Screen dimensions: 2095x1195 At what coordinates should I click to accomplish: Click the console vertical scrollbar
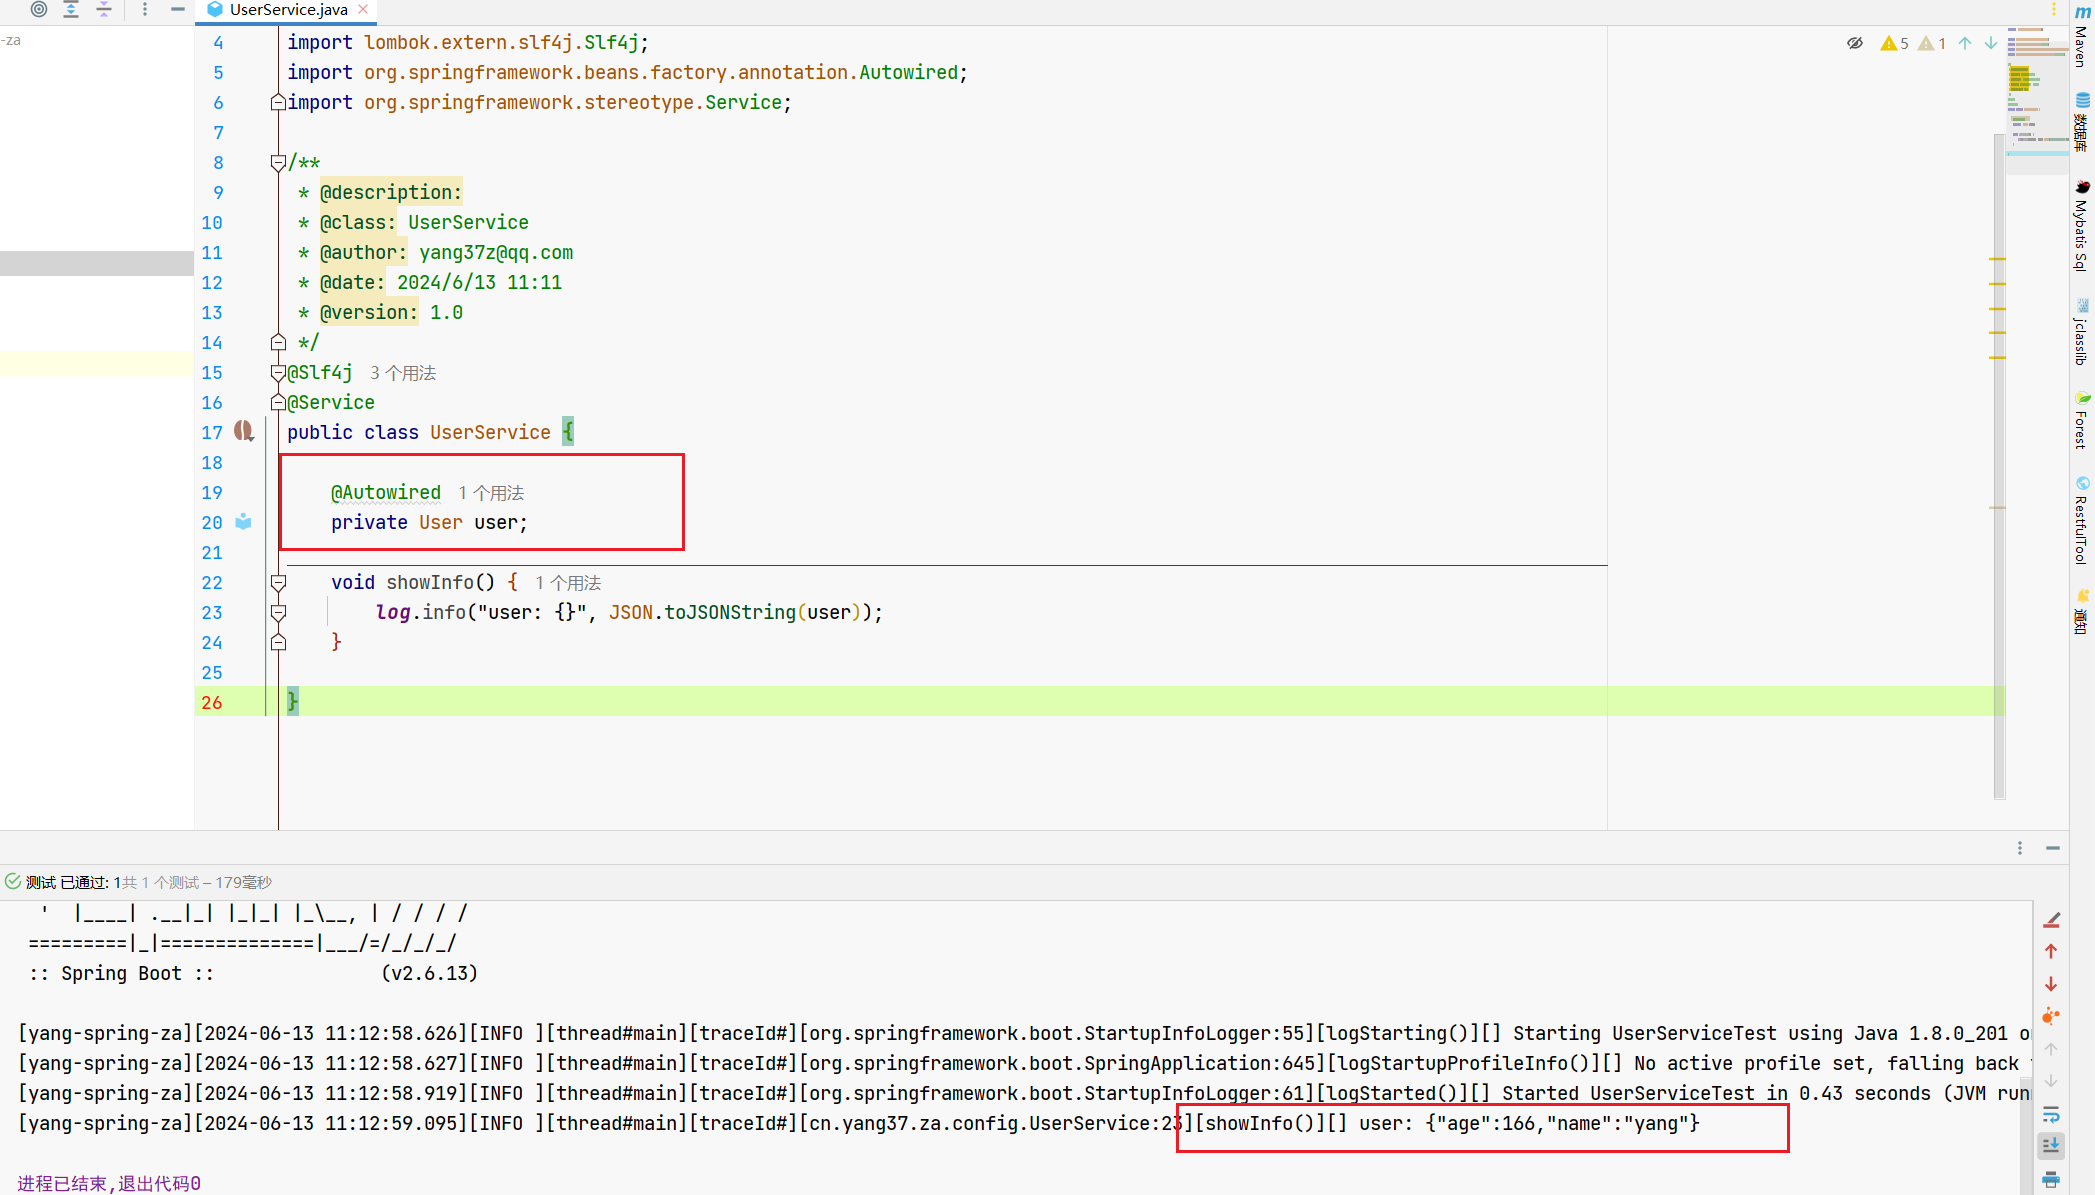pyautogui.click(x=2026, y=1135)
